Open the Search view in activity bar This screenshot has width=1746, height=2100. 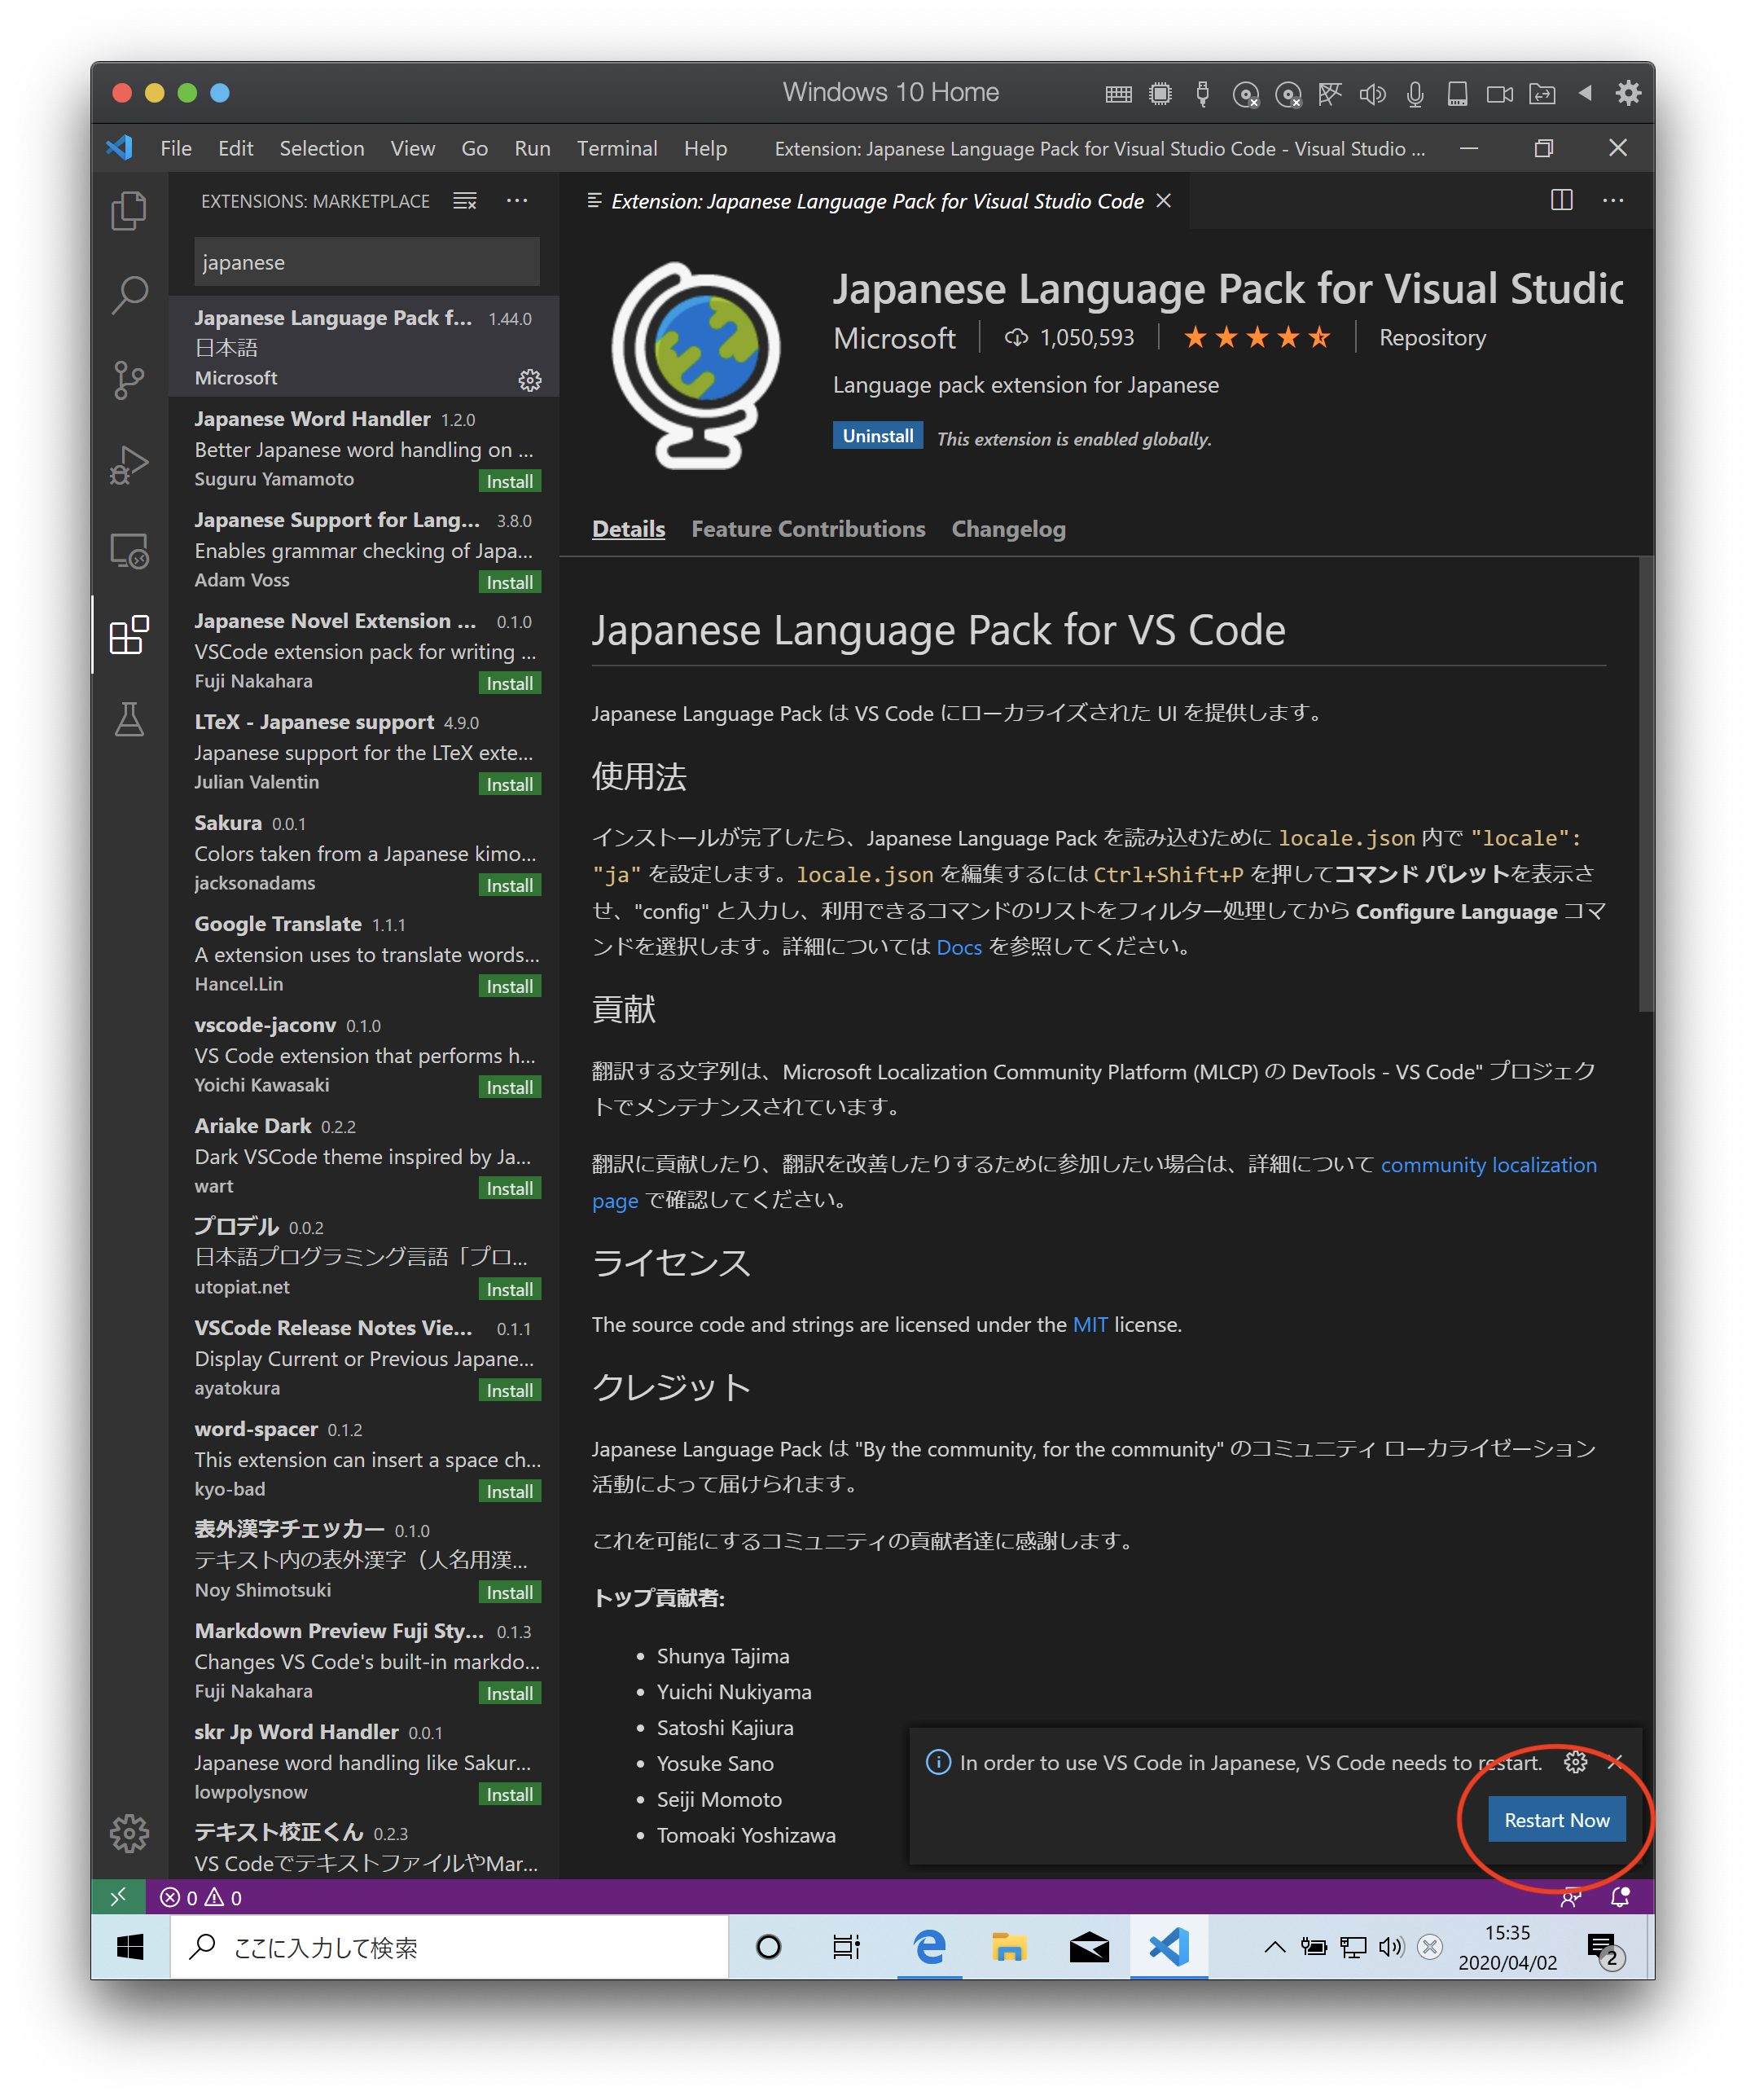pyautogui.click(x=129, y=295)
